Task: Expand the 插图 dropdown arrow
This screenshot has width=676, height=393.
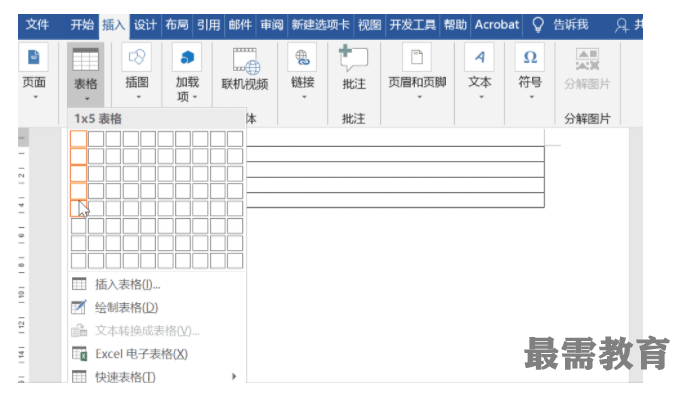Action: coord(138,97)
